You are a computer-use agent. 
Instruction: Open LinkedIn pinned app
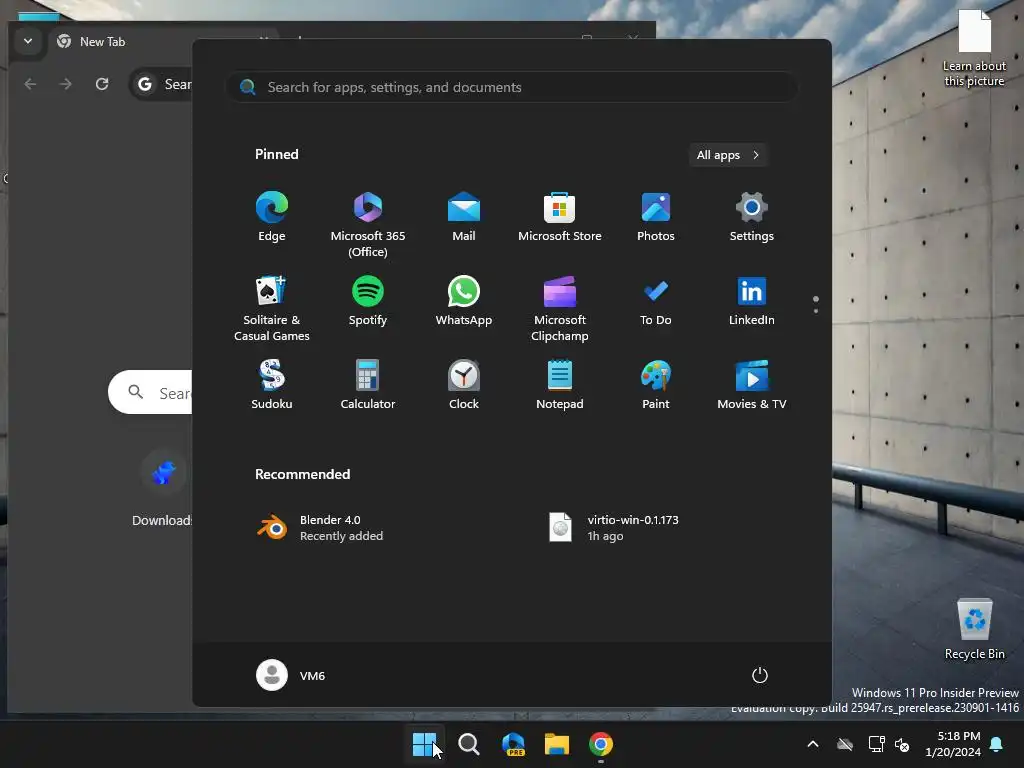click(x=752, y=301)
